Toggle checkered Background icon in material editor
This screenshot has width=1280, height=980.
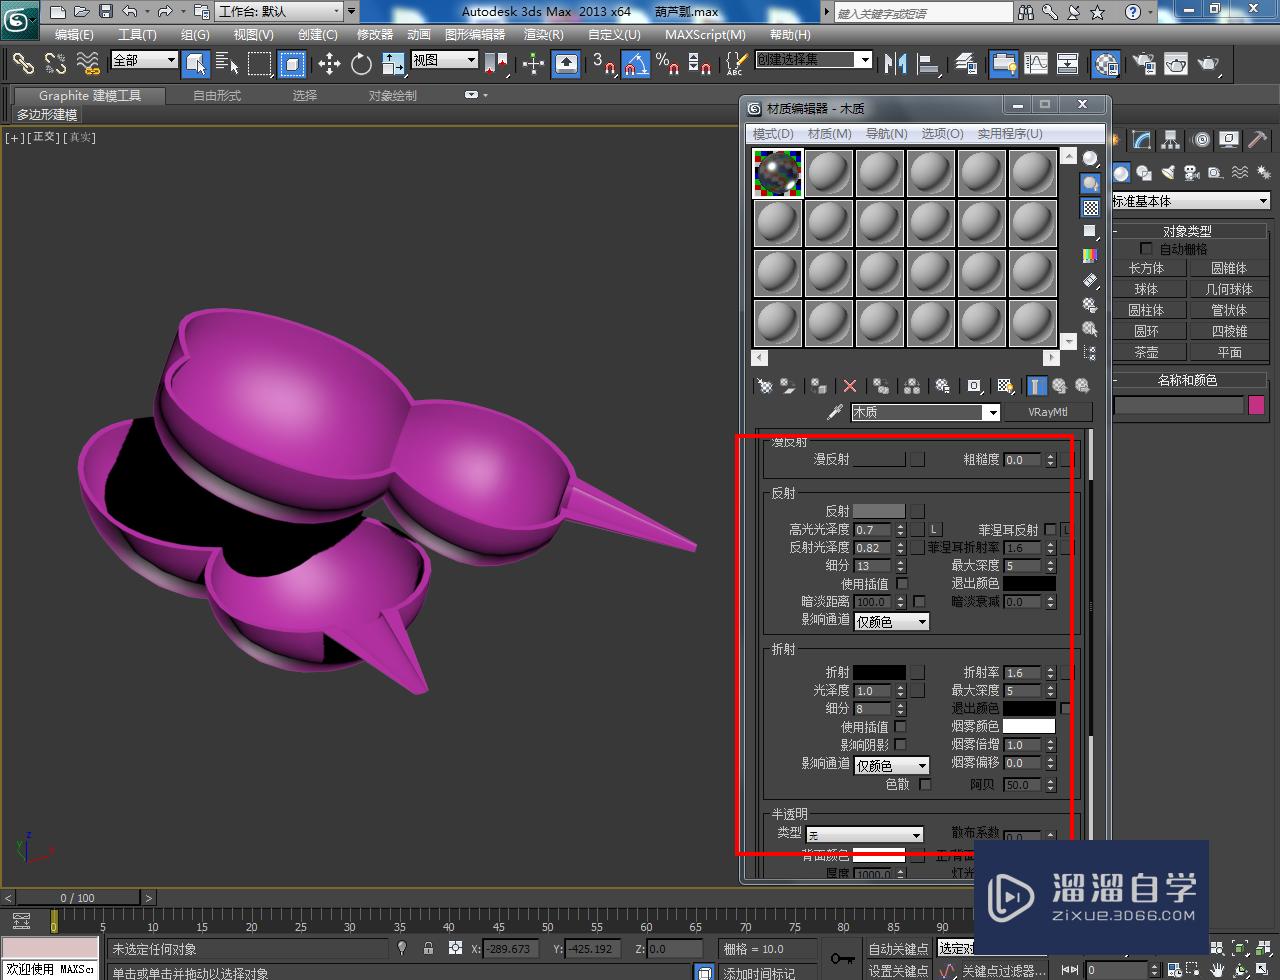coord(1090,207)
